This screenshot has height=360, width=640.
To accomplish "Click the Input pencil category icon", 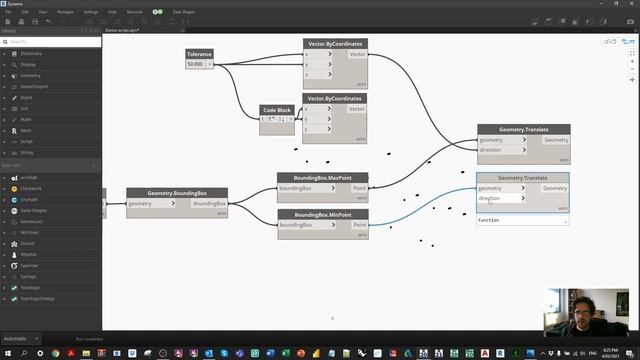I will 14,98.
